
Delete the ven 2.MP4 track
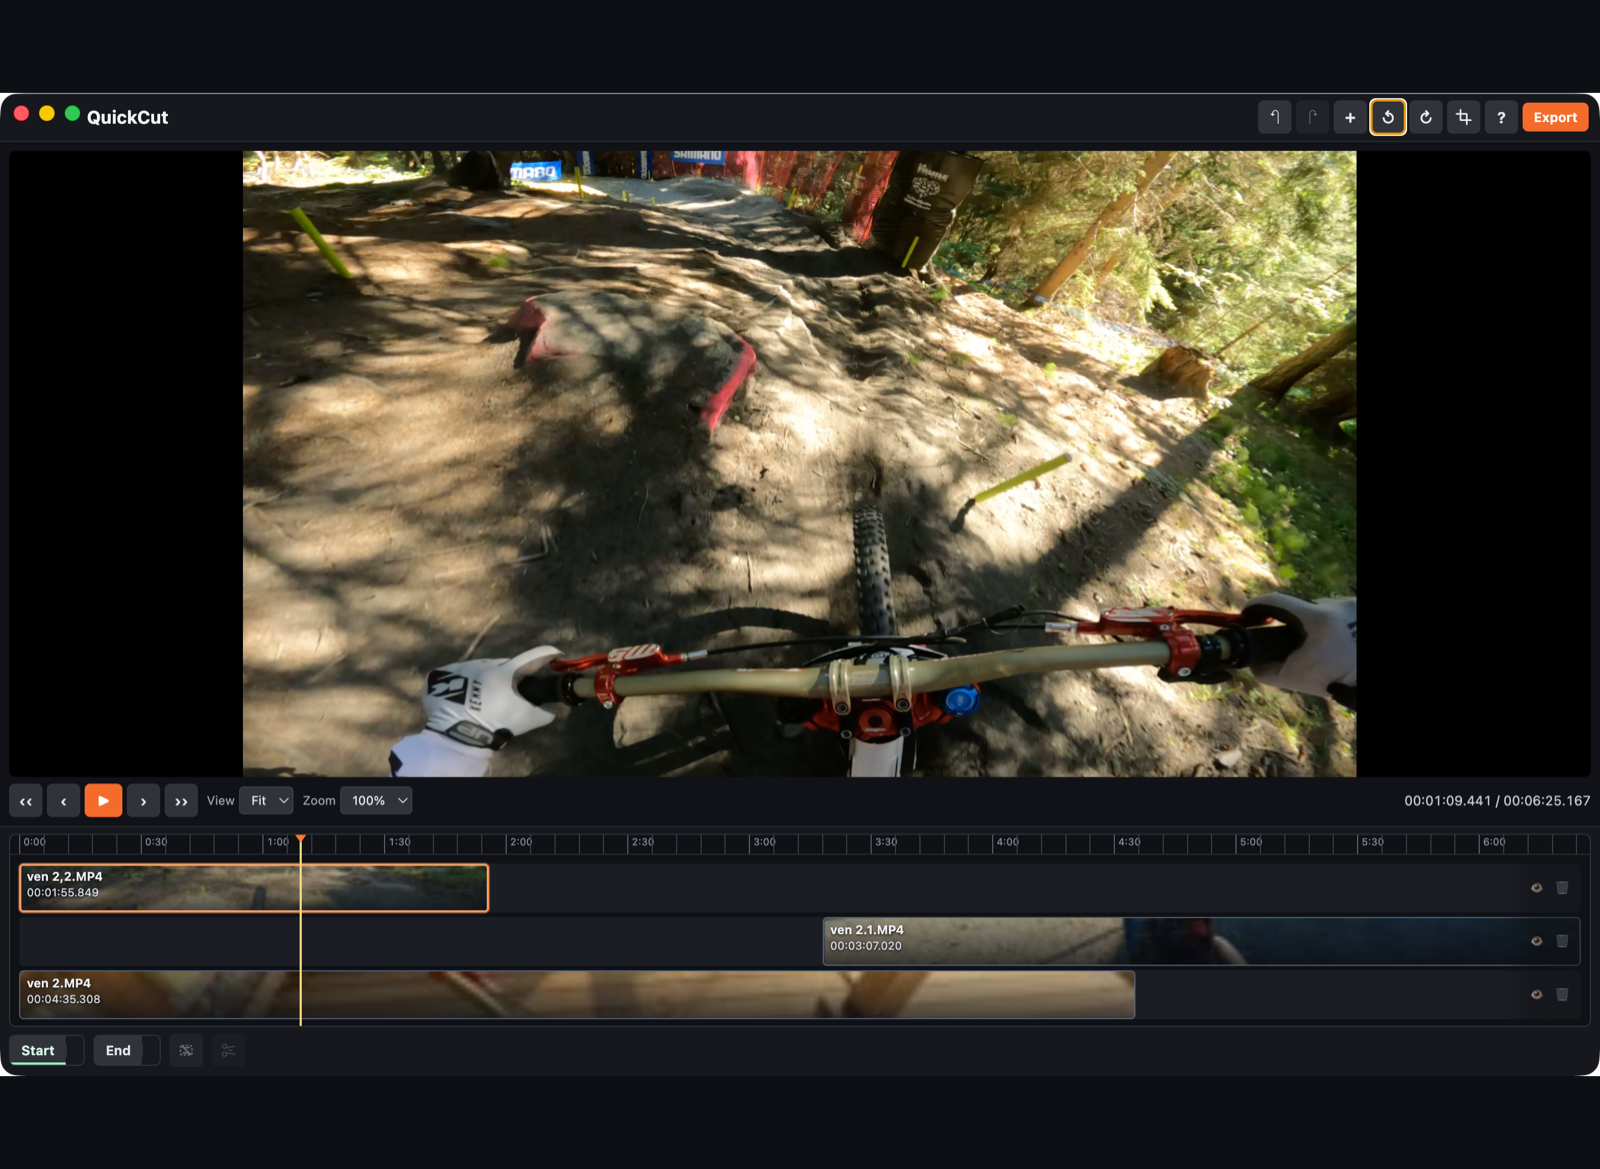(1562, 995)
